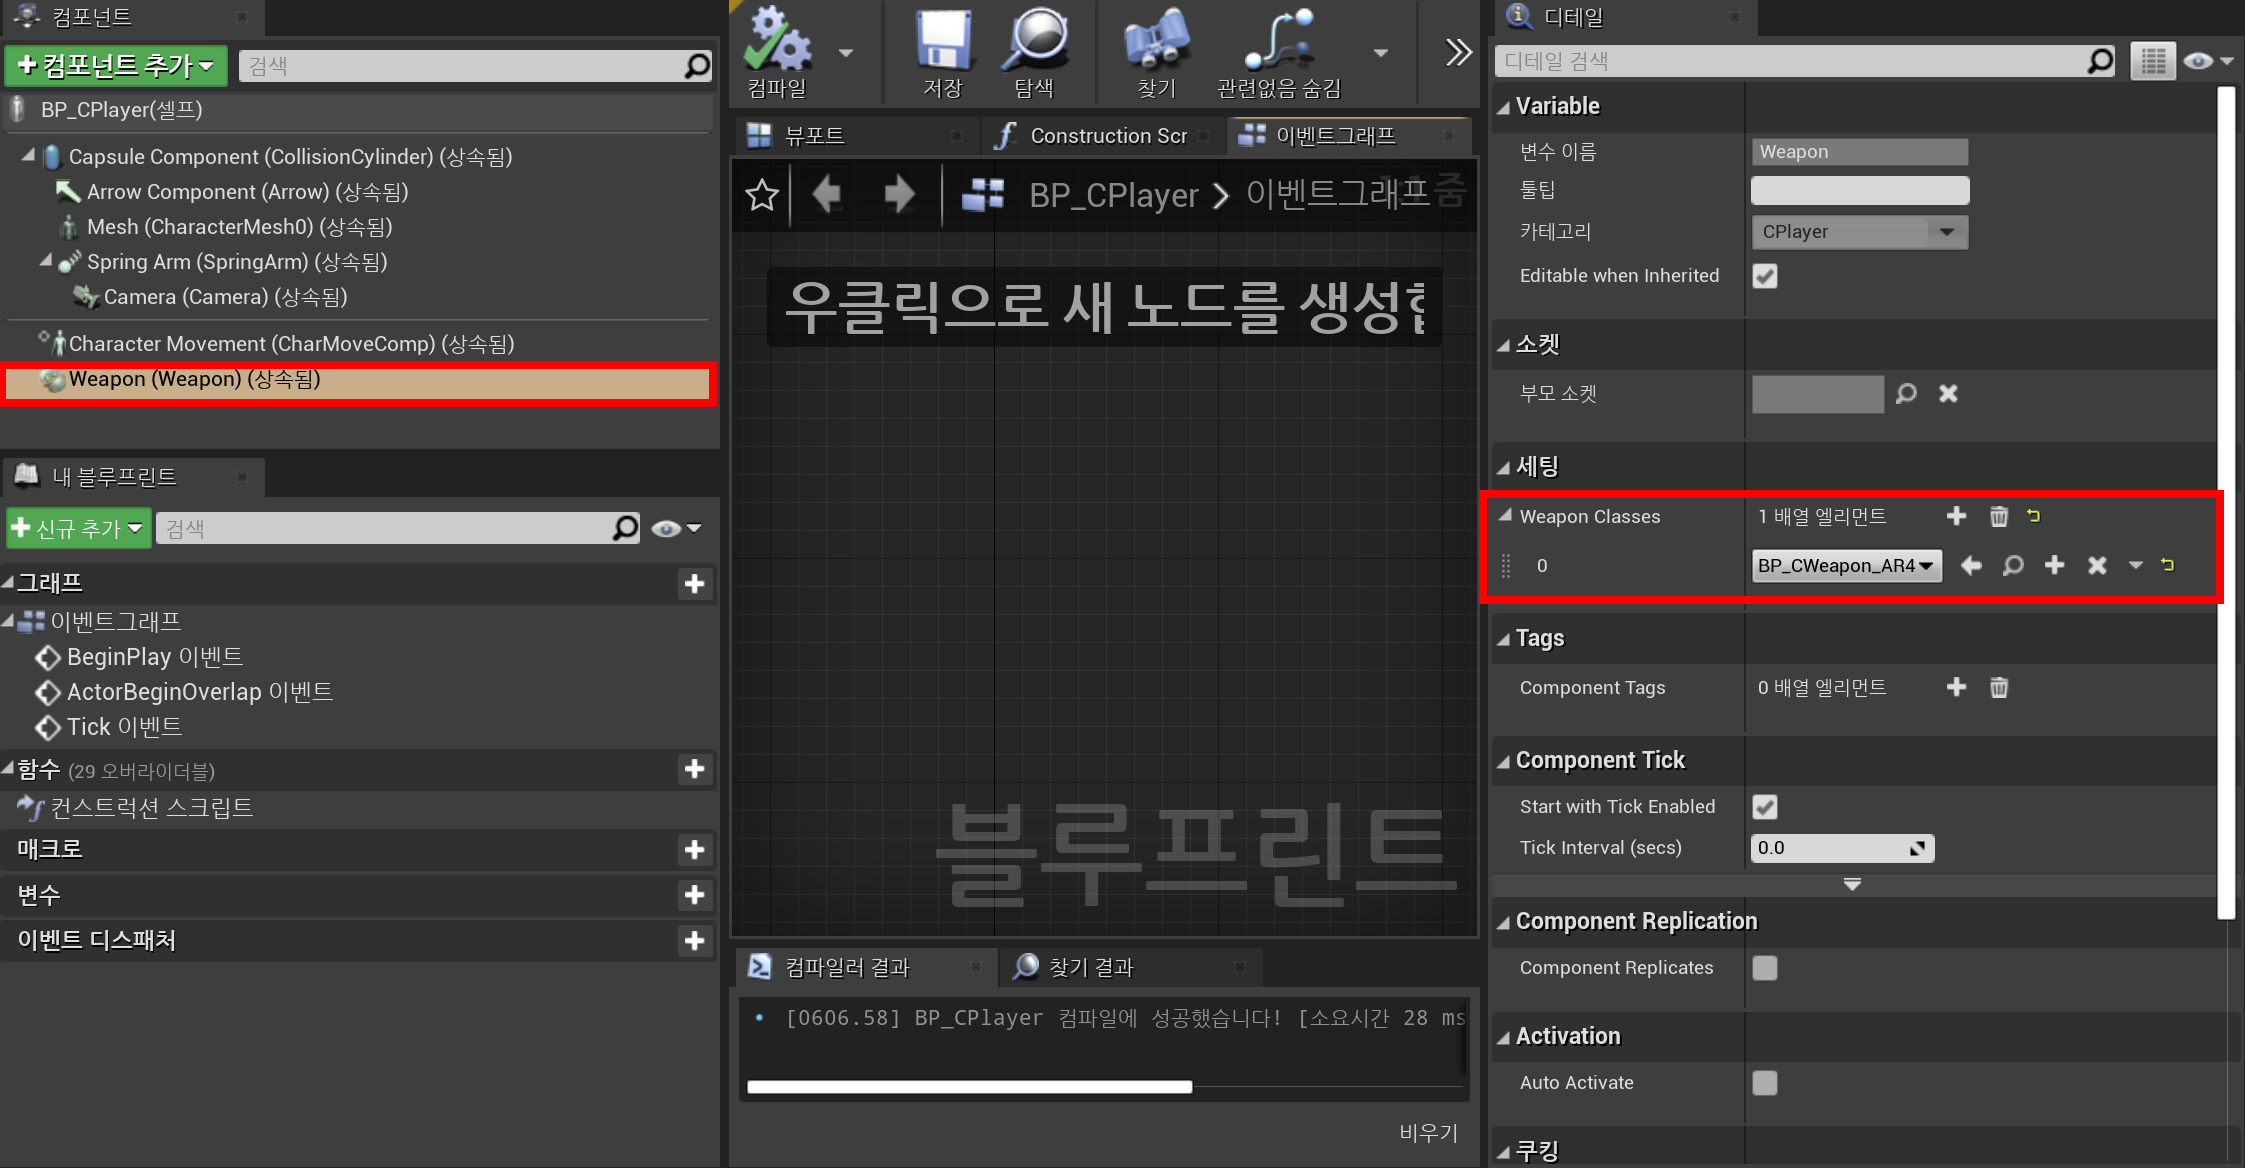
Task: Enable the Component Replicates checkbox
Action: (1765, 968)
